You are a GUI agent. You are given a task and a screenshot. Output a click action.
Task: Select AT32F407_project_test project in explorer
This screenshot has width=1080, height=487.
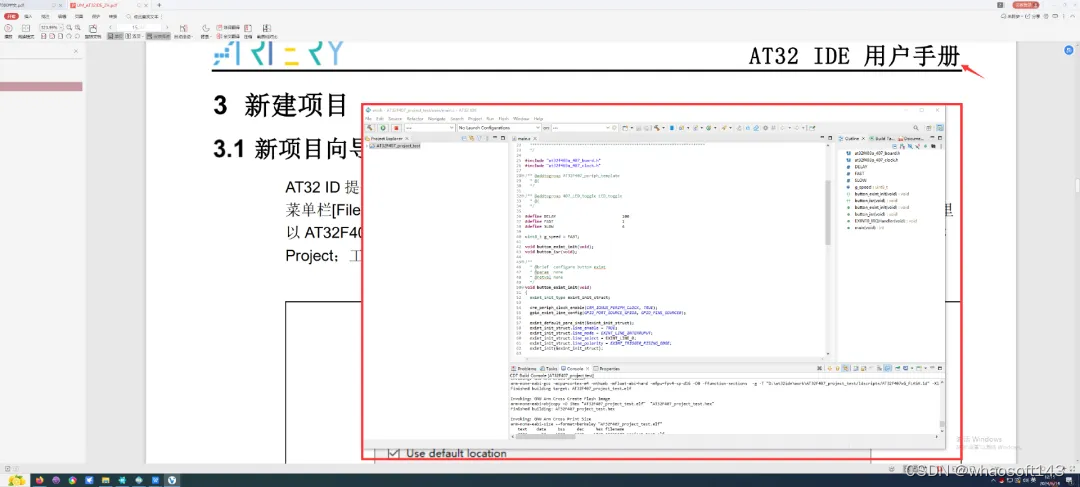(x=395, y=145)
